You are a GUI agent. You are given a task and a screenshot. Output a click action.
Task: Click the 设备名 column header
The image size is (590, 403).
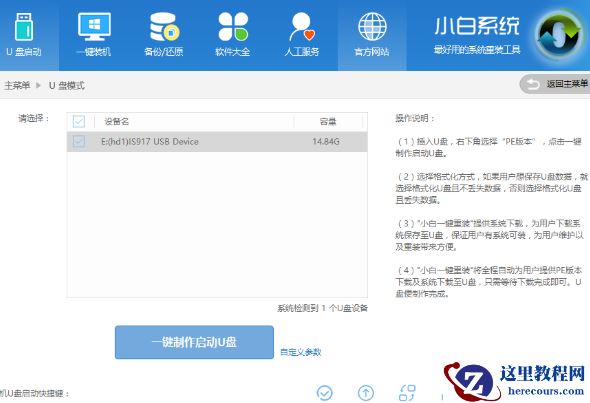tap(116, 122)
